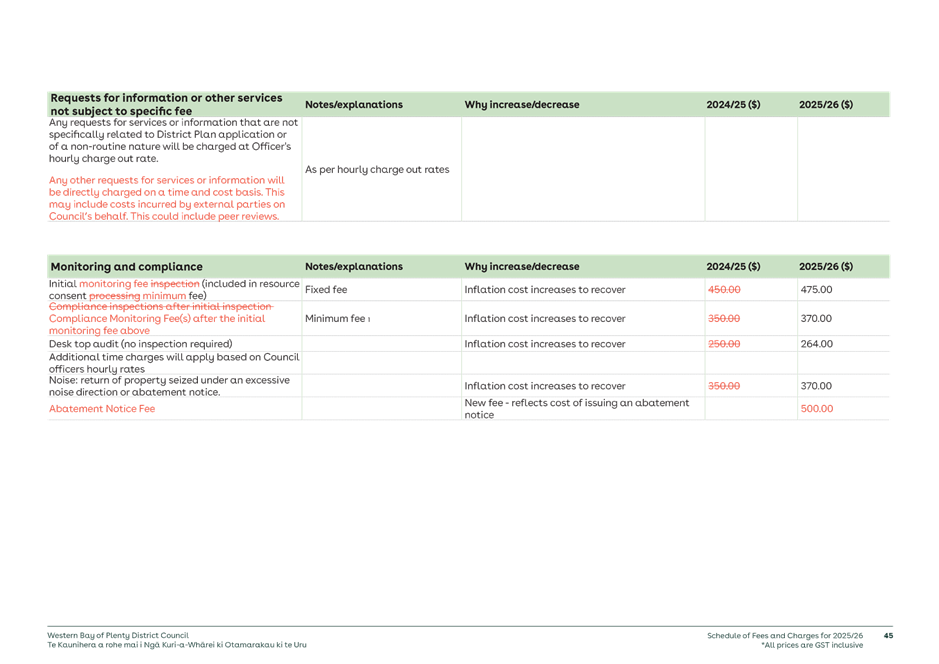This screenshot has height=664, width=939.
Task: Click the 2025/26 value for Abatement Notice fee
Action: pyautogui.click(x=816, y=409)
